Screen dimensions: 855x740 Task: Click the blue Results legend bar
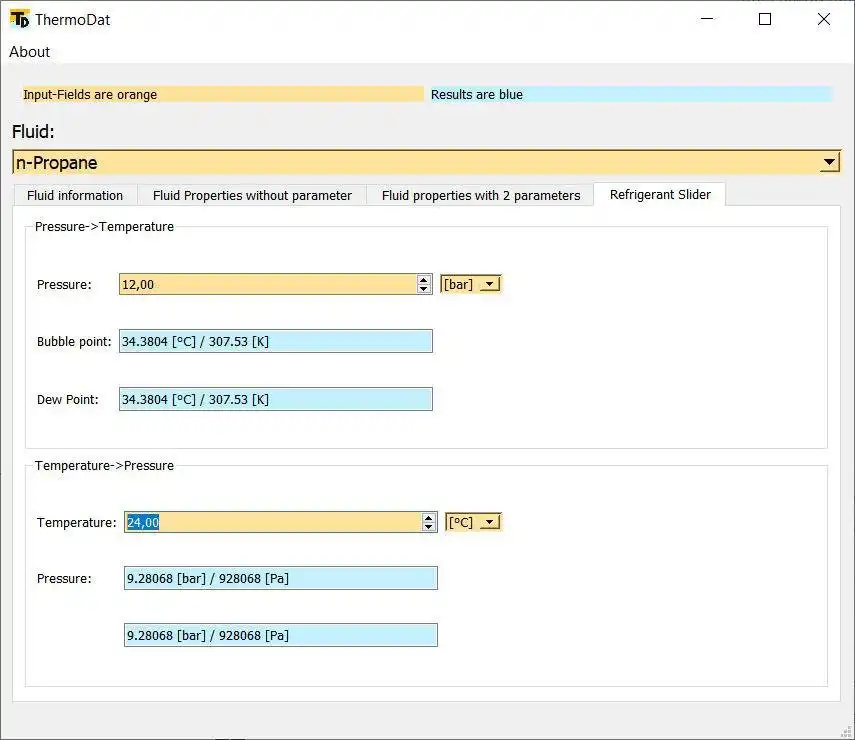pyautogui.click(x=630, y=94)
